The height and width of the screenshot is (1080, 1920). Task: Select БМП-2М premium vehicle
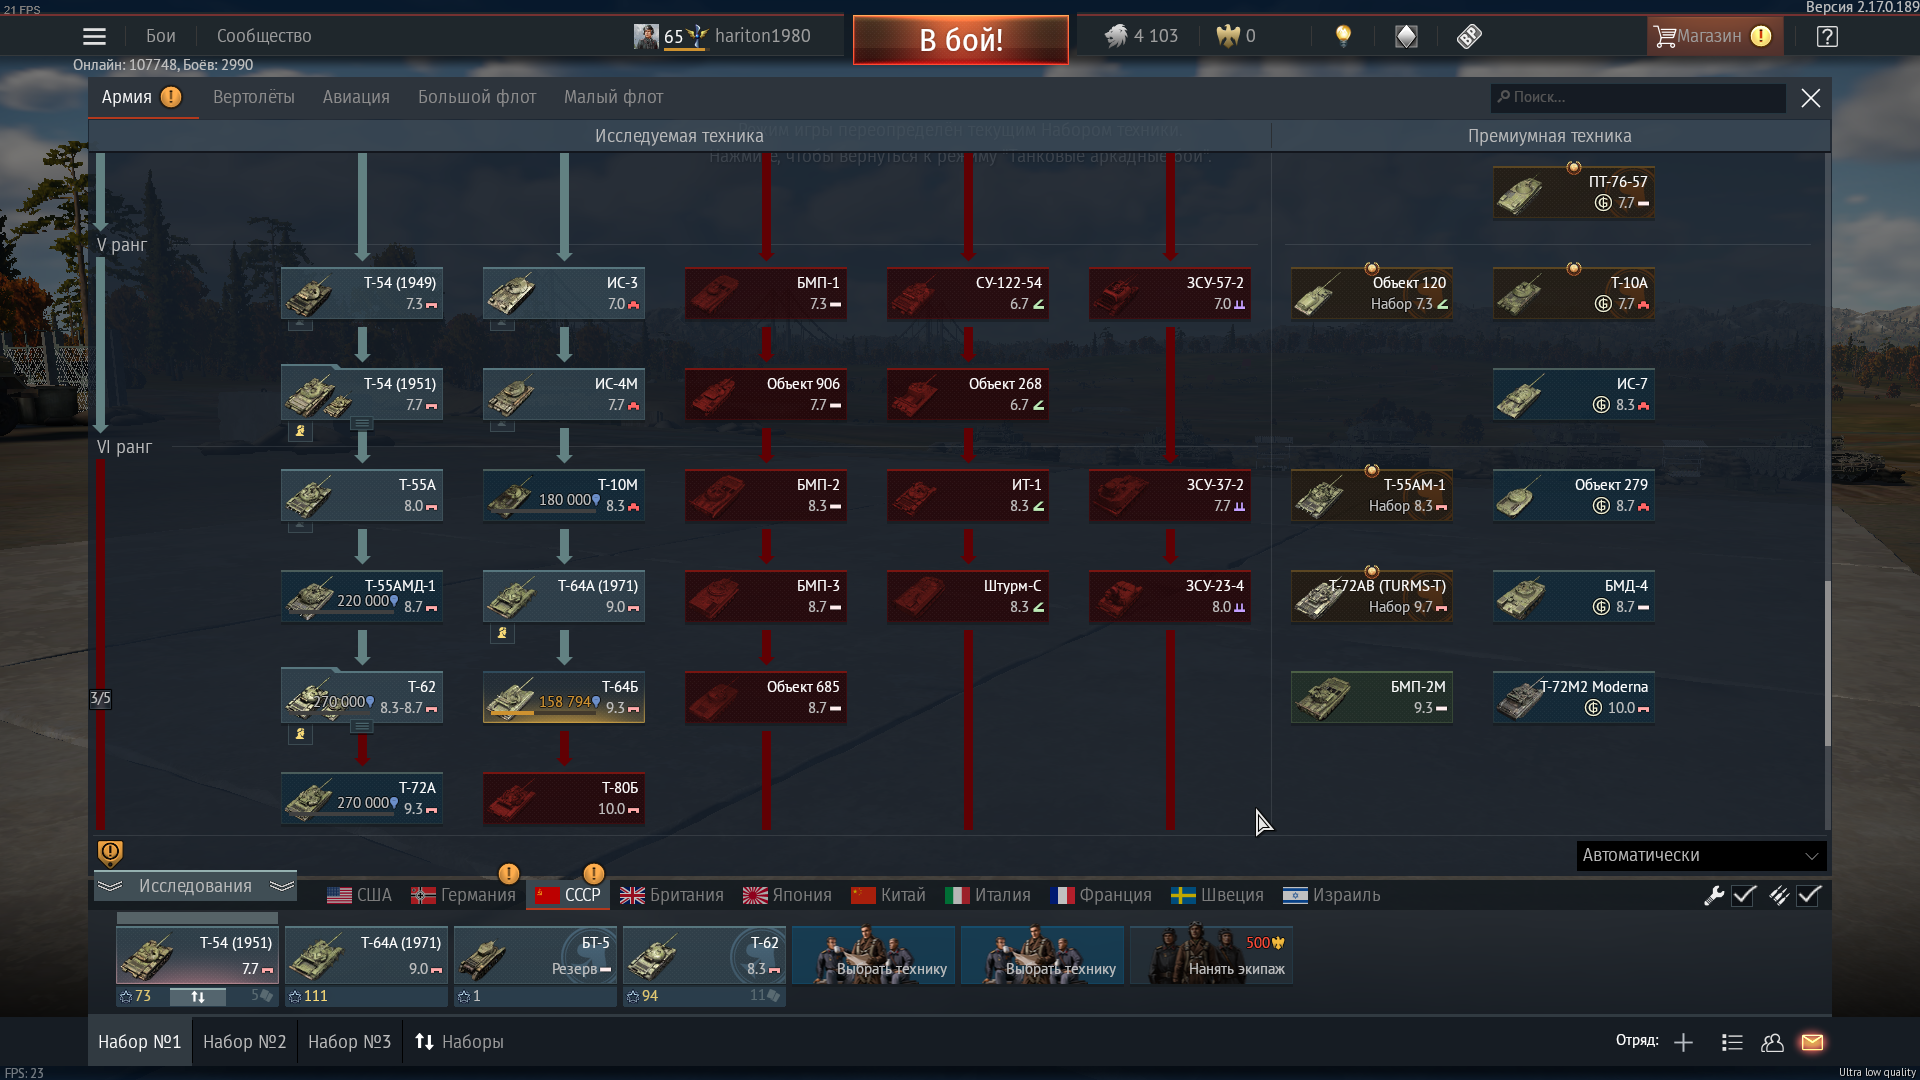[x=1372, y=697]
